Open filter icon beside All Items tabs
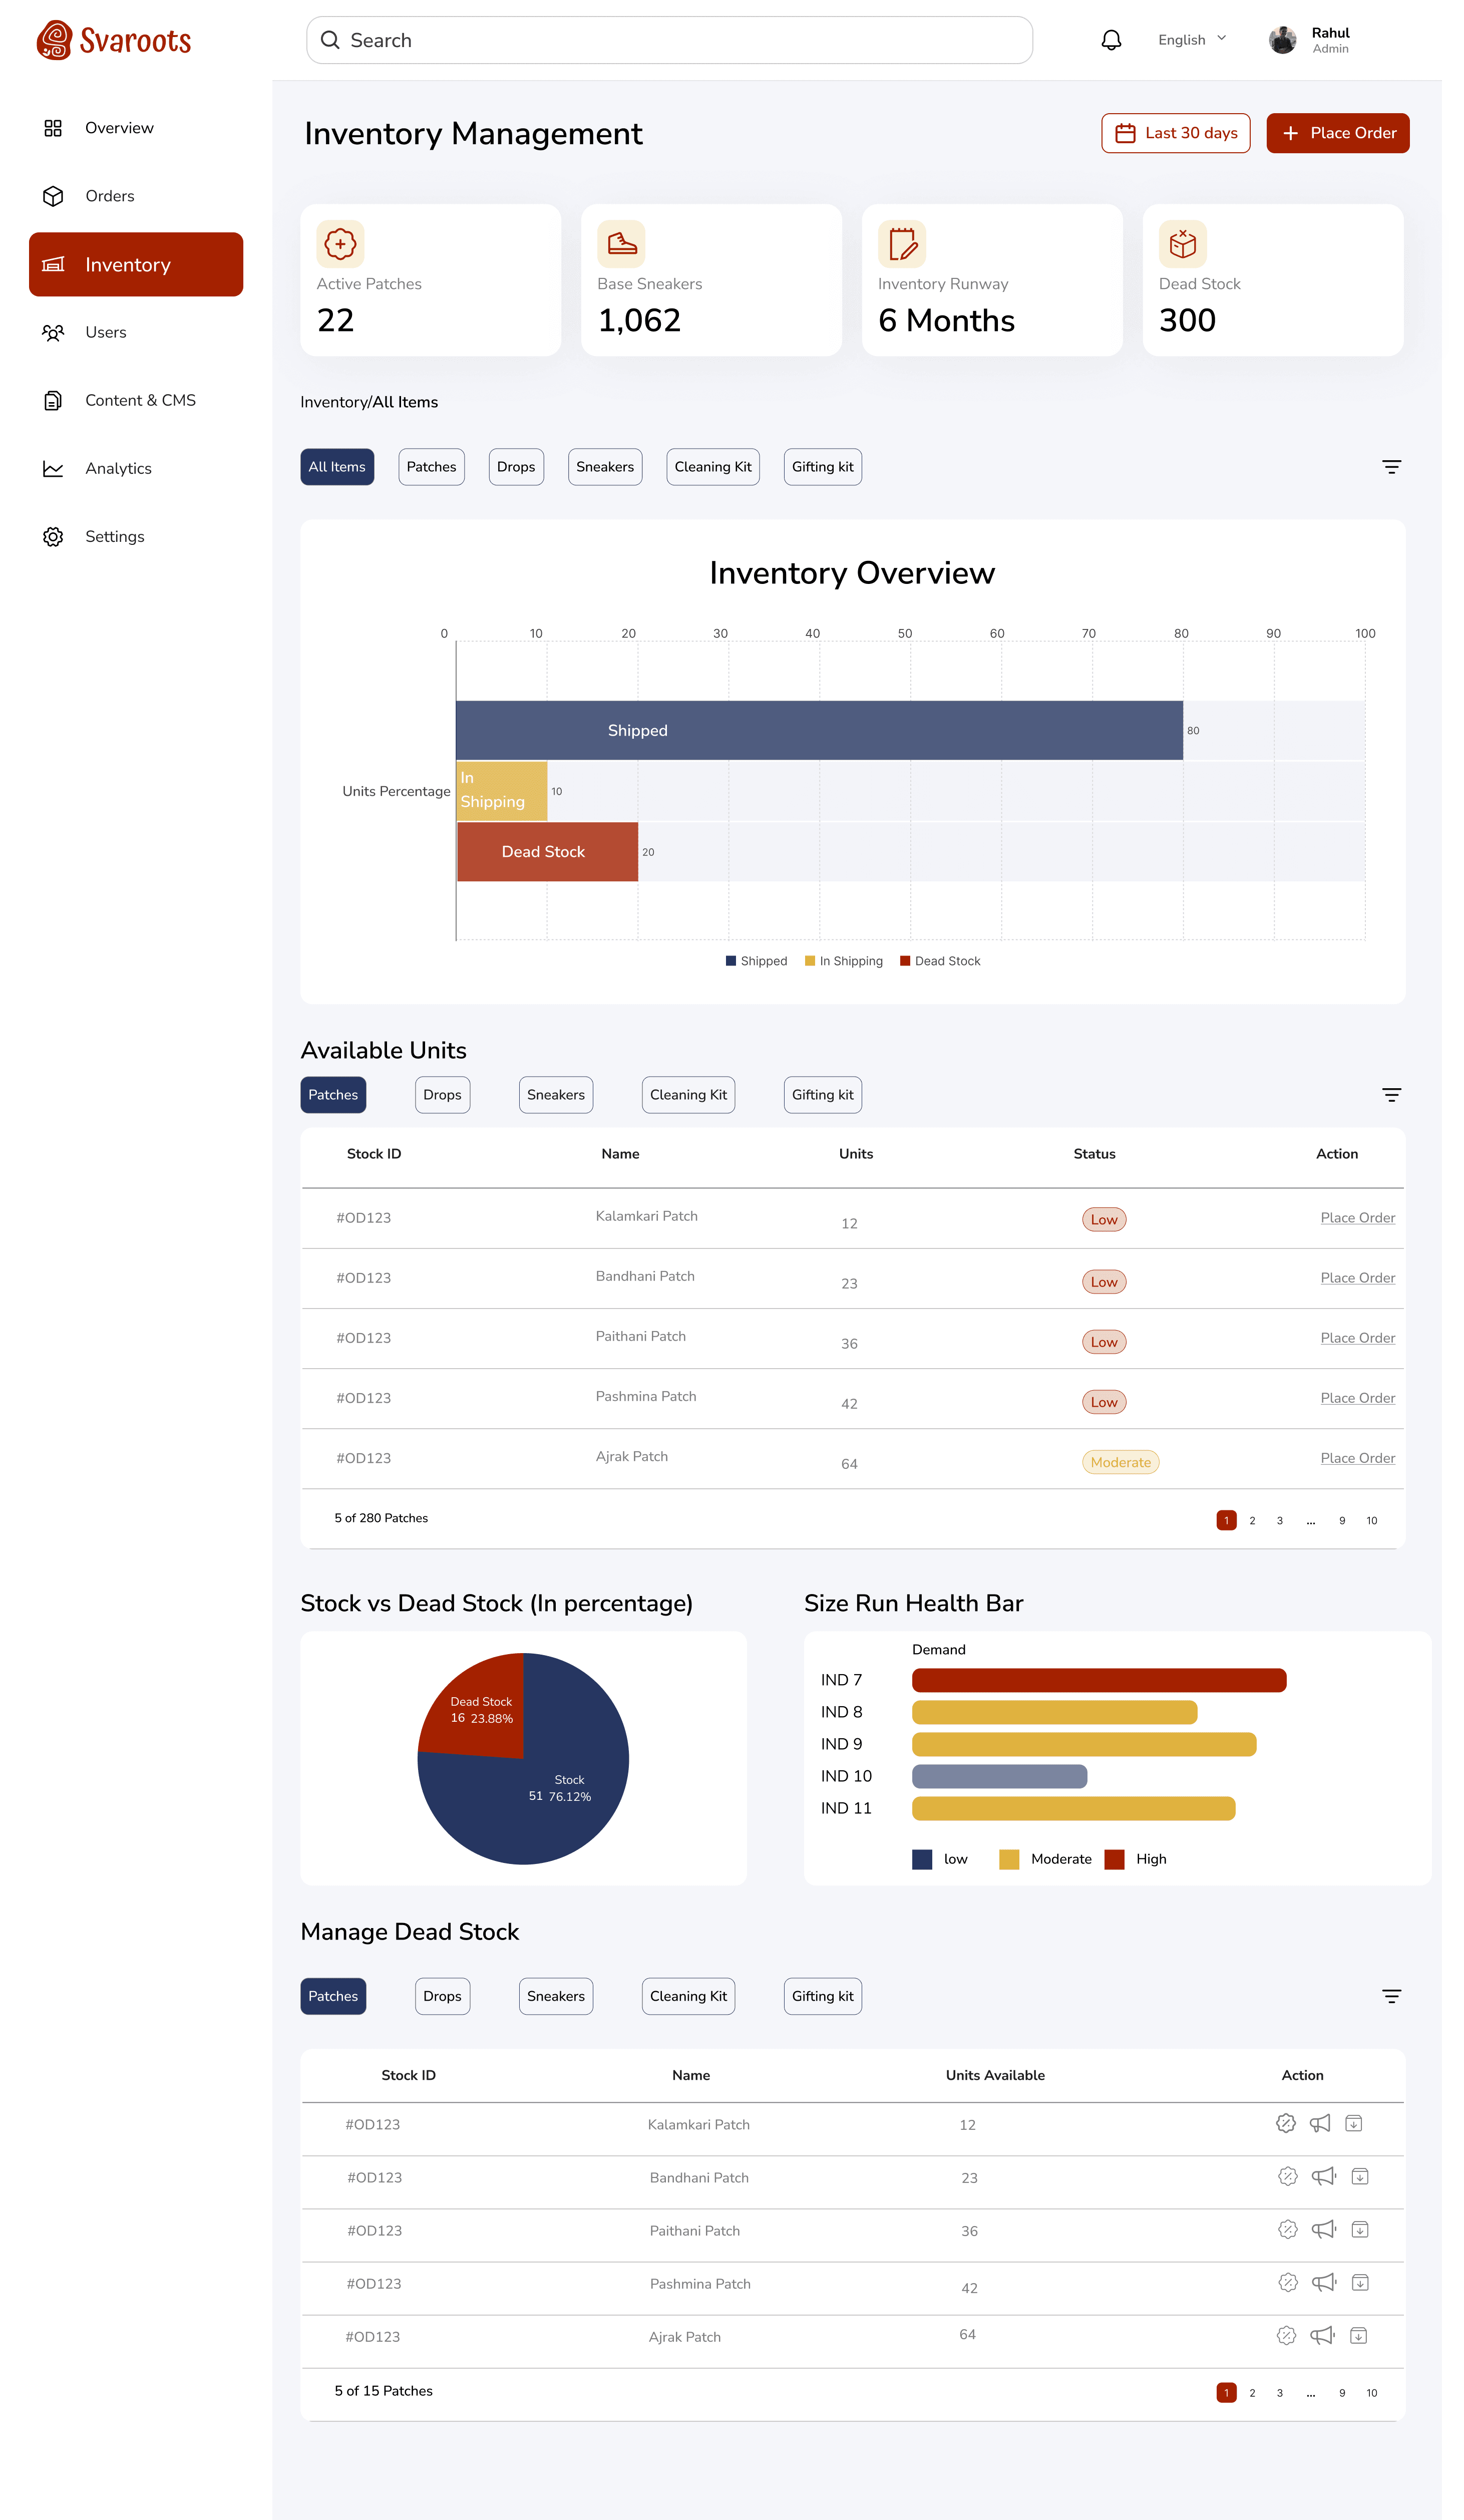The image size is (1464, 2520). [x=1391, y=467]
